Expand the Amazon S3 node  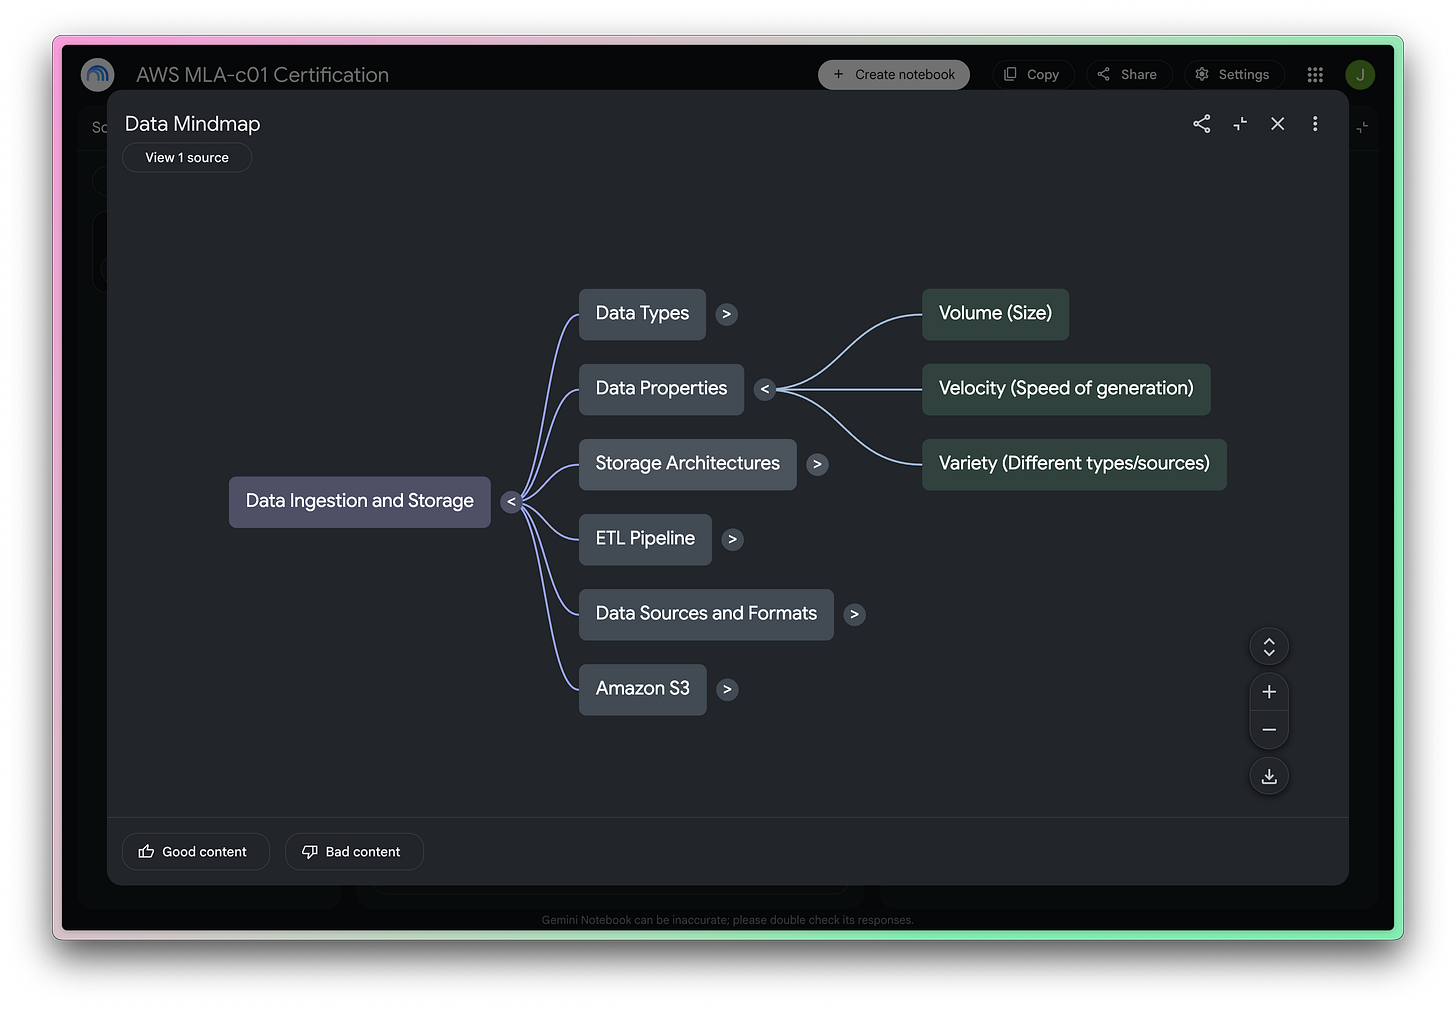point(727,689)
